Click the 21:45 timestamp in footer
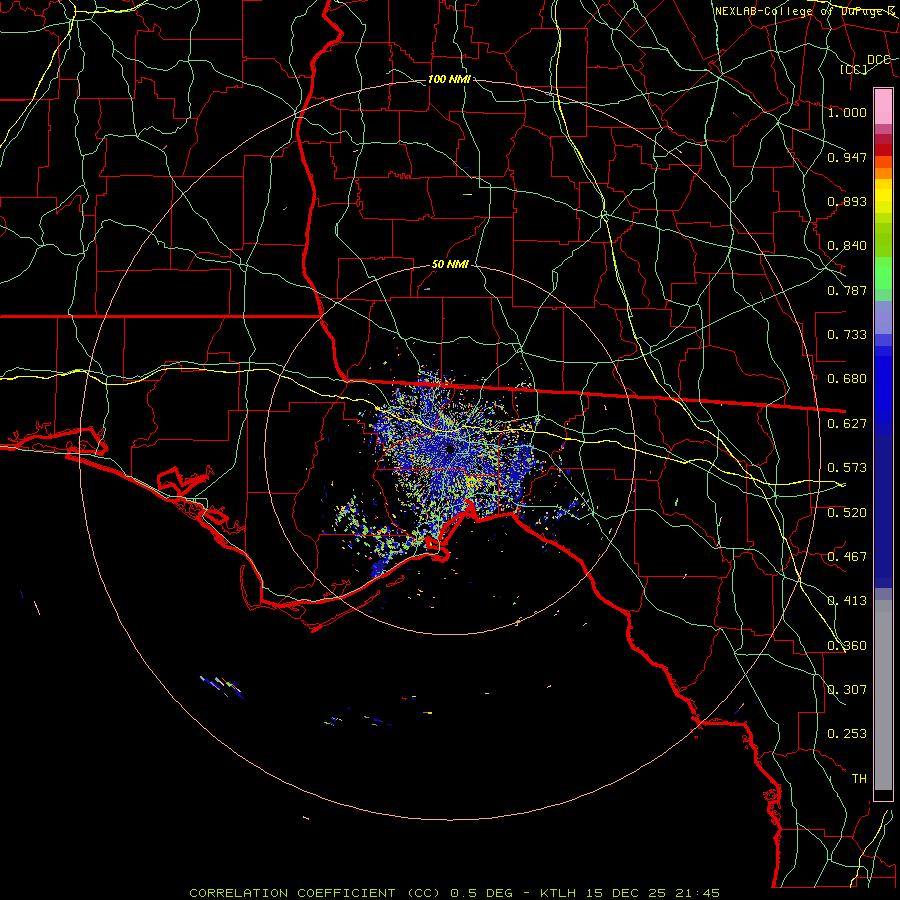900x900 pixels. pyautogui.click(x=697, y=893)
